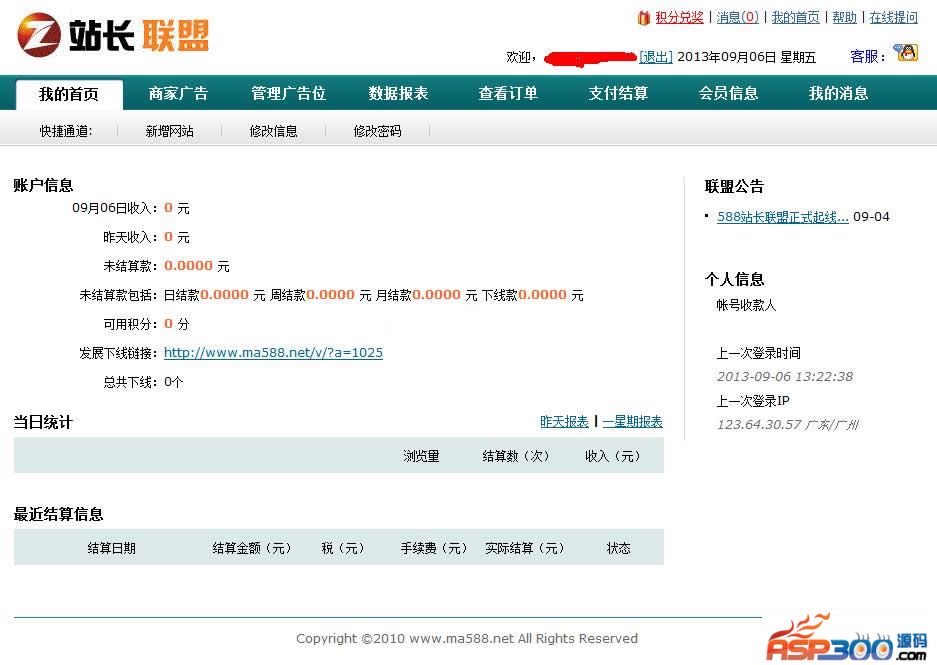Click the 结算日期 column header
The height and width of the screenshot is (665, 937).
(x=111, y=548)
